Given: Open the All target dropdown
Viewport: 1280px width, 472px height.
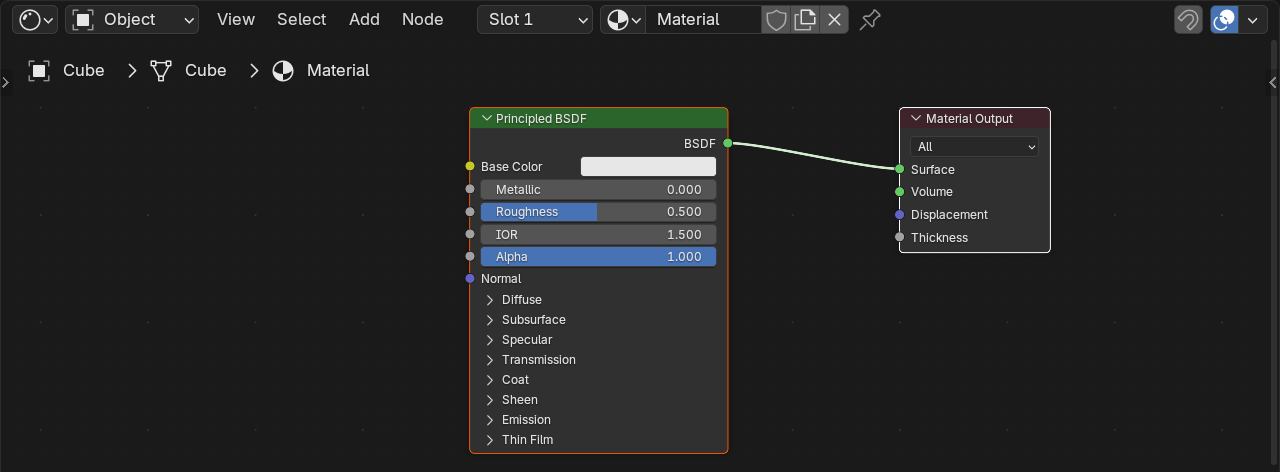Looking at the screenshot, I should pos(974,146).
